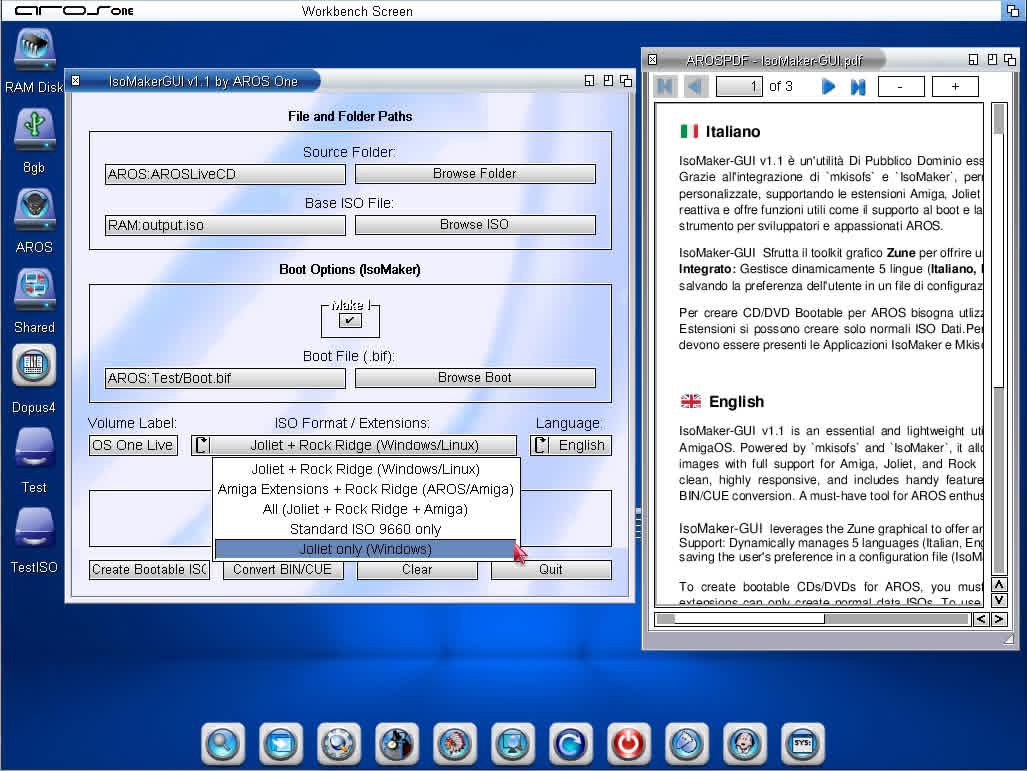The width and height of the screenshot is (1027, 771).
Task: Click the cartoon face icon in dock
Action: pyautogui.click(x=745, y=743)
